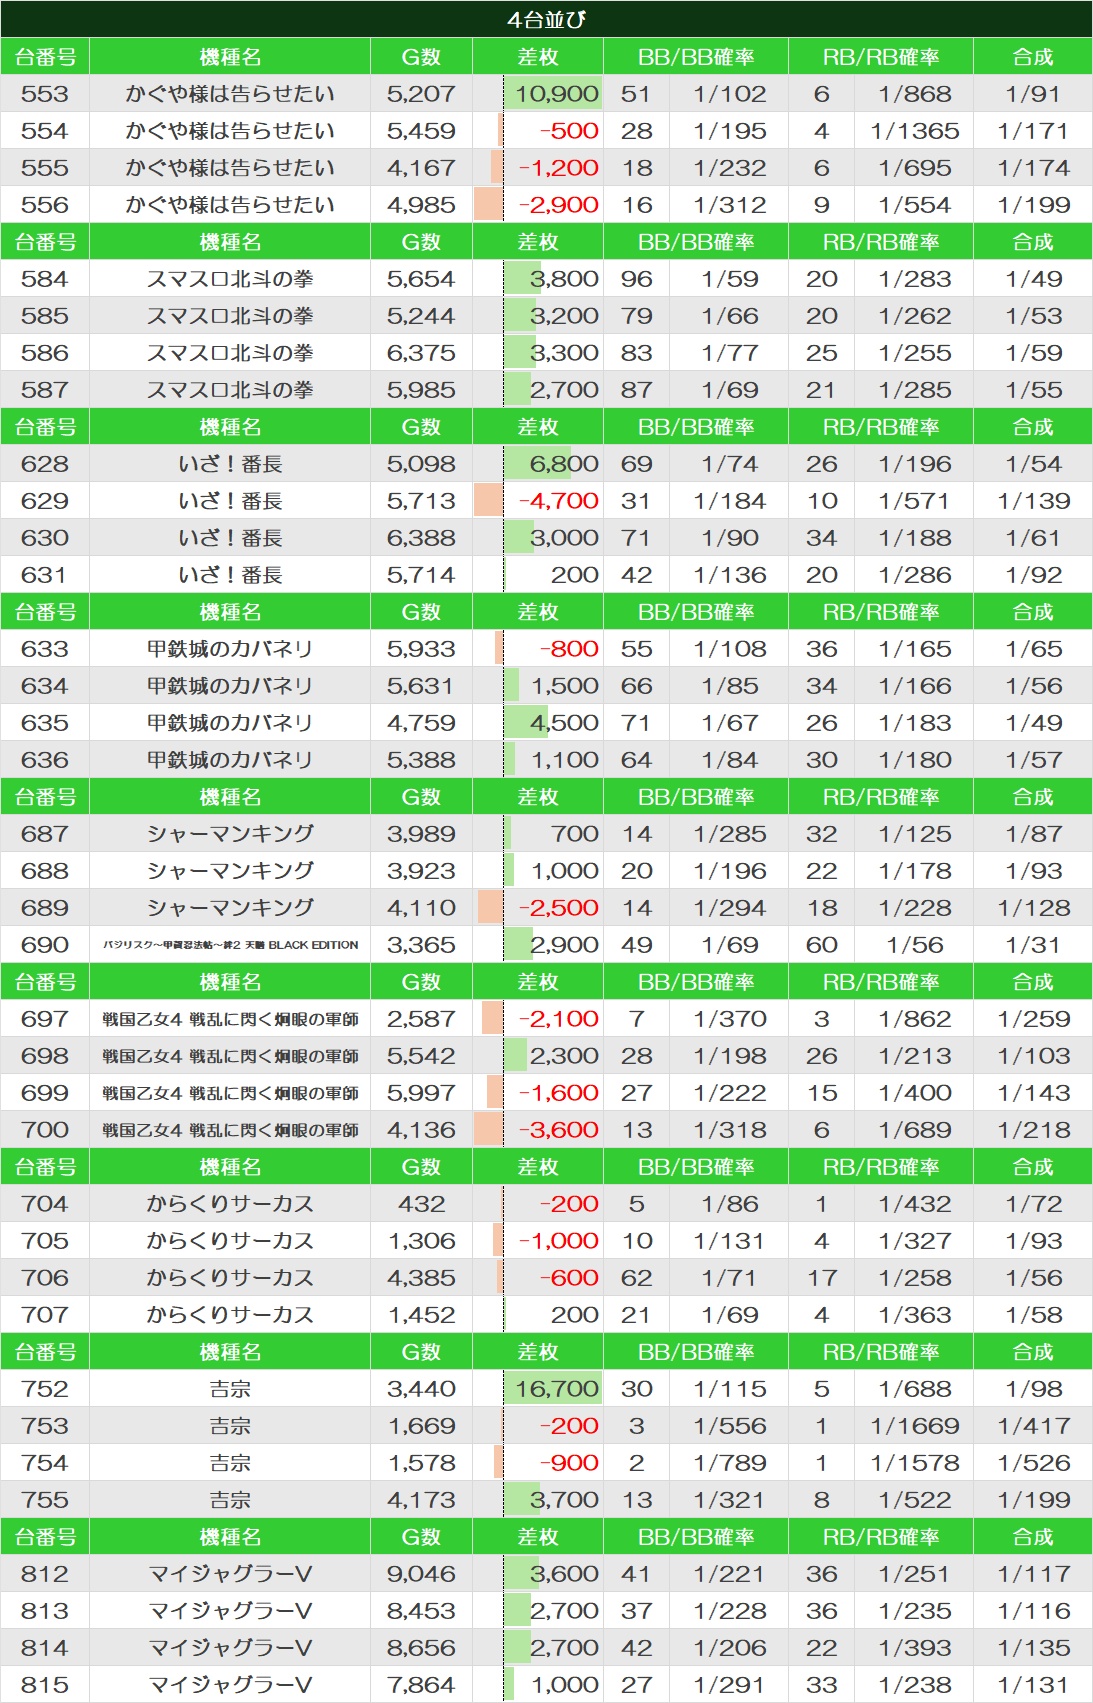Image resolution: width=1093 pixels, height=1703 pixels.
Task: Select G数 value 8,656 for machine 814
Action: (421, 1648)
